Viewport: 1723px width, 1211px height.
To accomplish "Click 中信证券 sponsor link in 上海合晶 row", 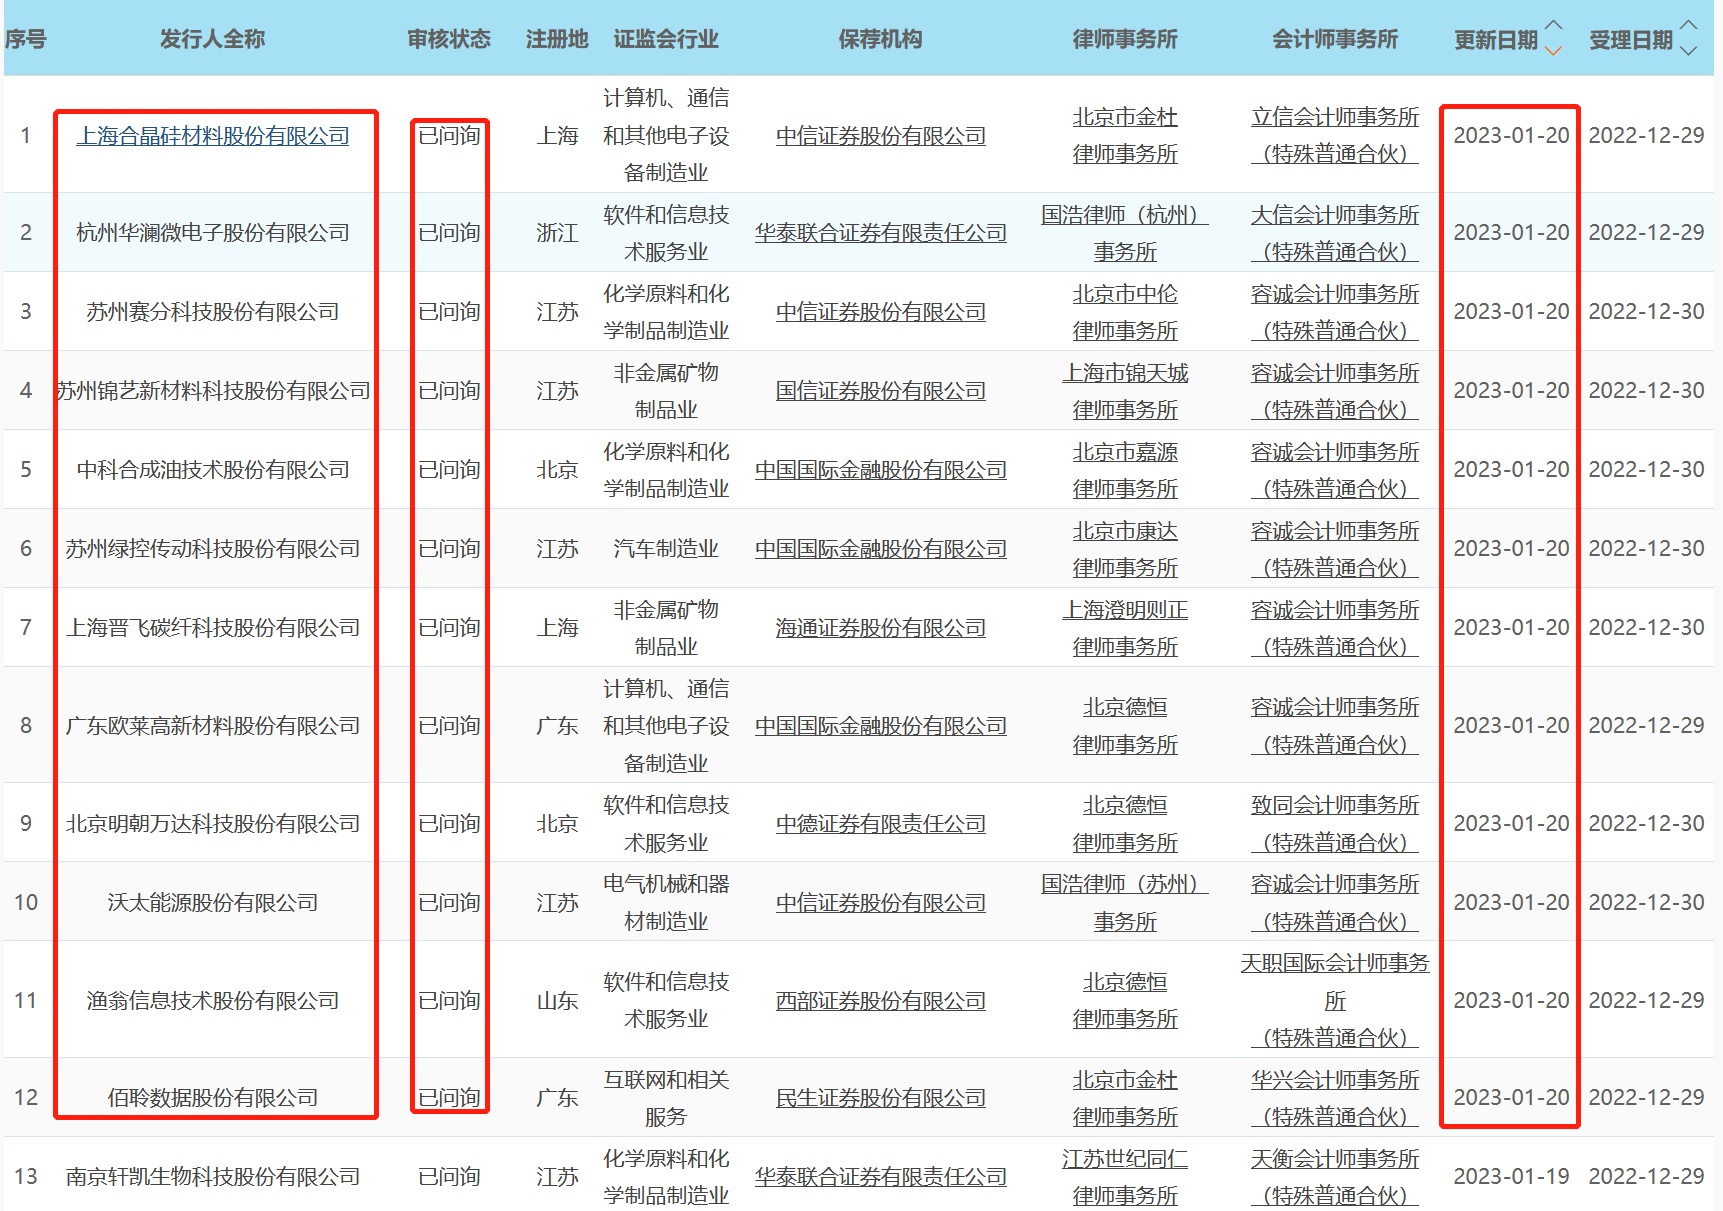I will click(x=881, y=136).
